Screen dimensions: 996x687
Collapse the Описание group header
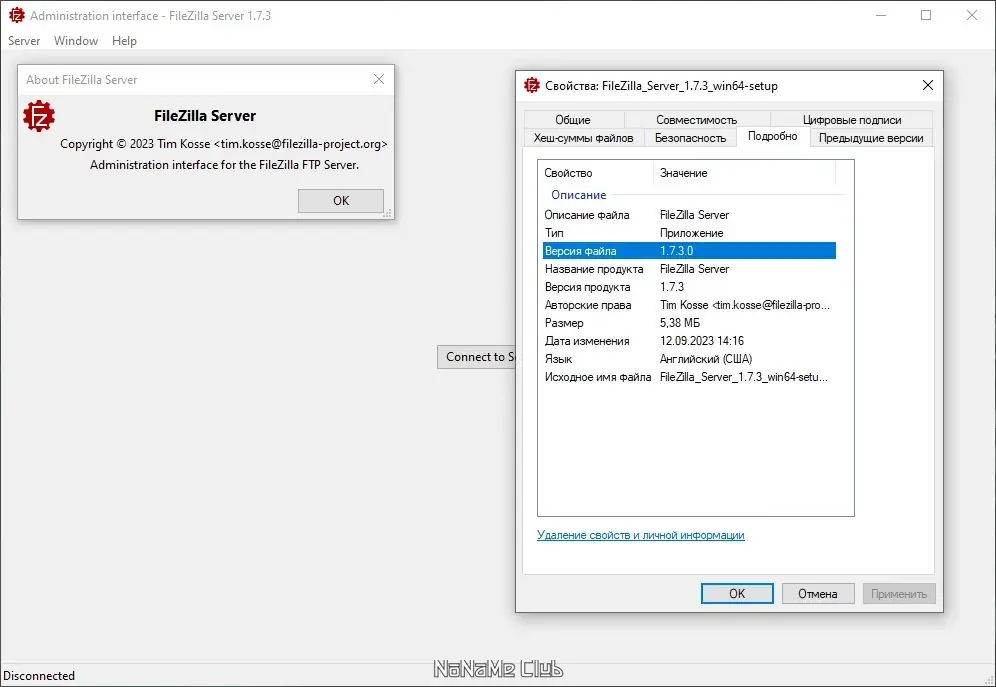(579, 195)
